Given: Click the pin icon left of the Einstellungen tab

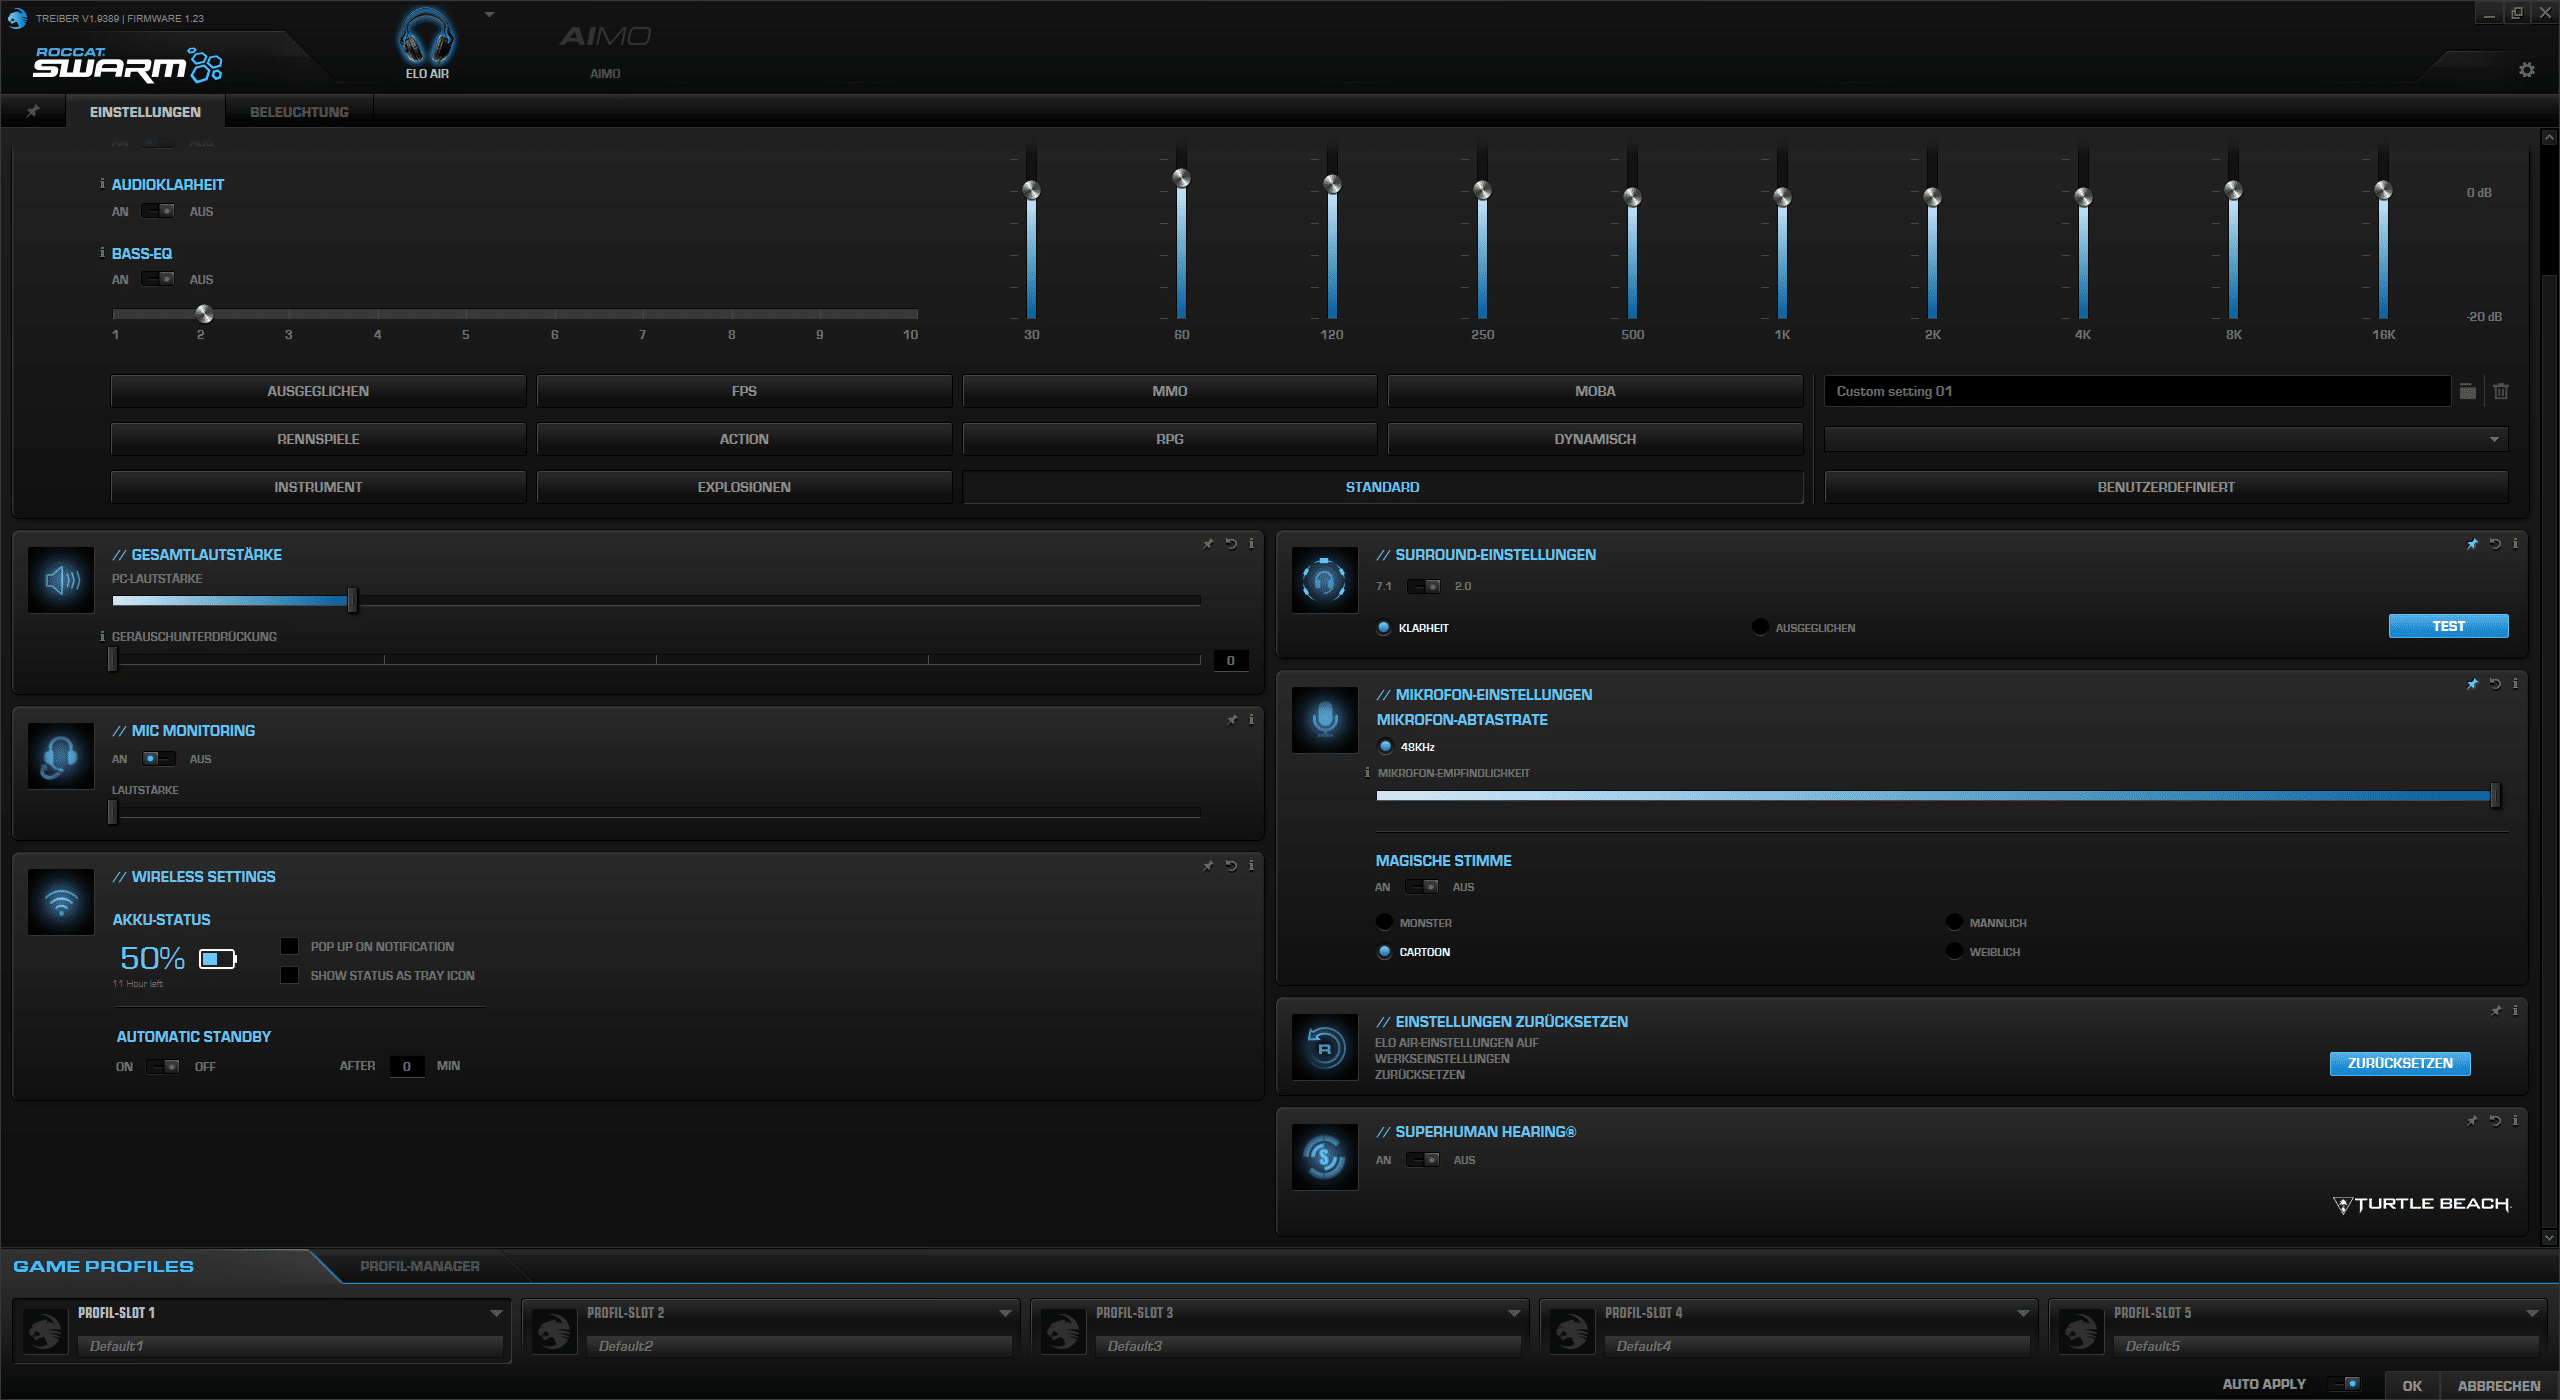Looking at the screenshot, I should (x=33, y=111).
